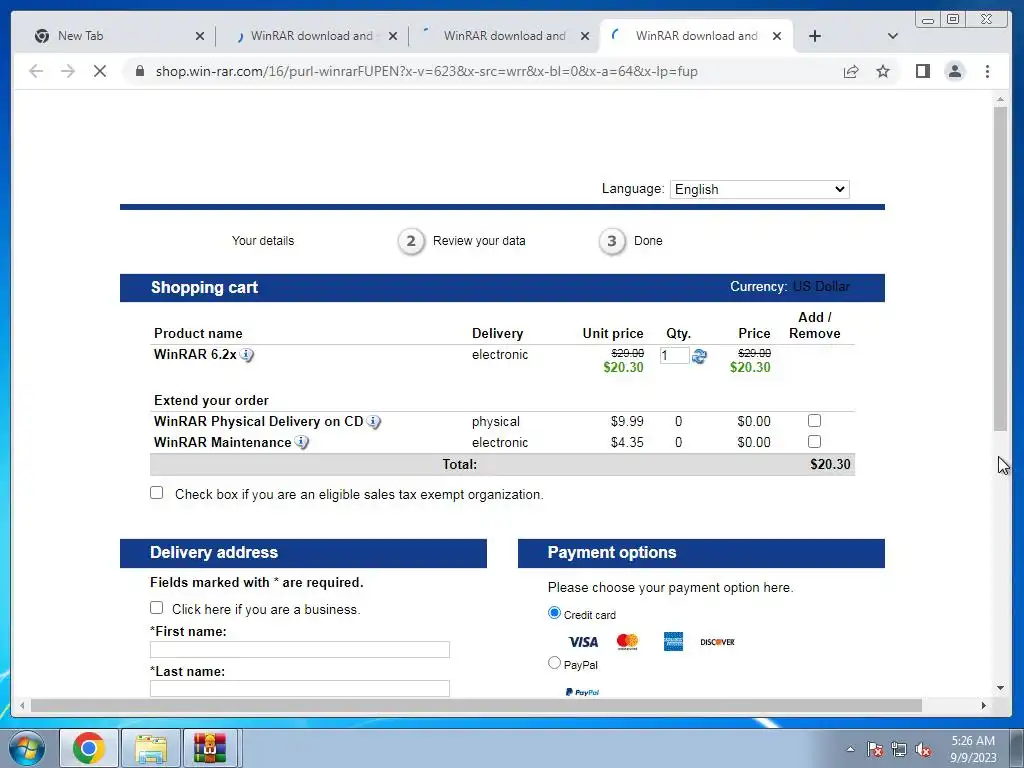Click the WinRAR 6.2x info icon
The width and height of the screenshot is (1024, 768).
[246, 355]
